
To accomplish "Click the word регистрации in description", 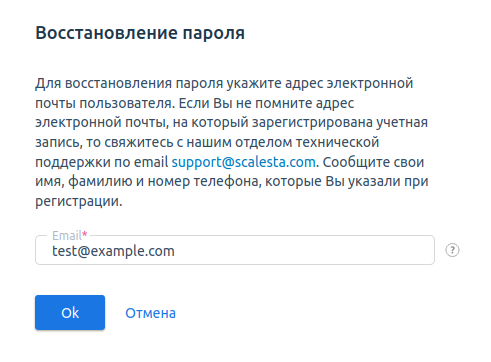I will pyautogui.click(x=79, y=201).
